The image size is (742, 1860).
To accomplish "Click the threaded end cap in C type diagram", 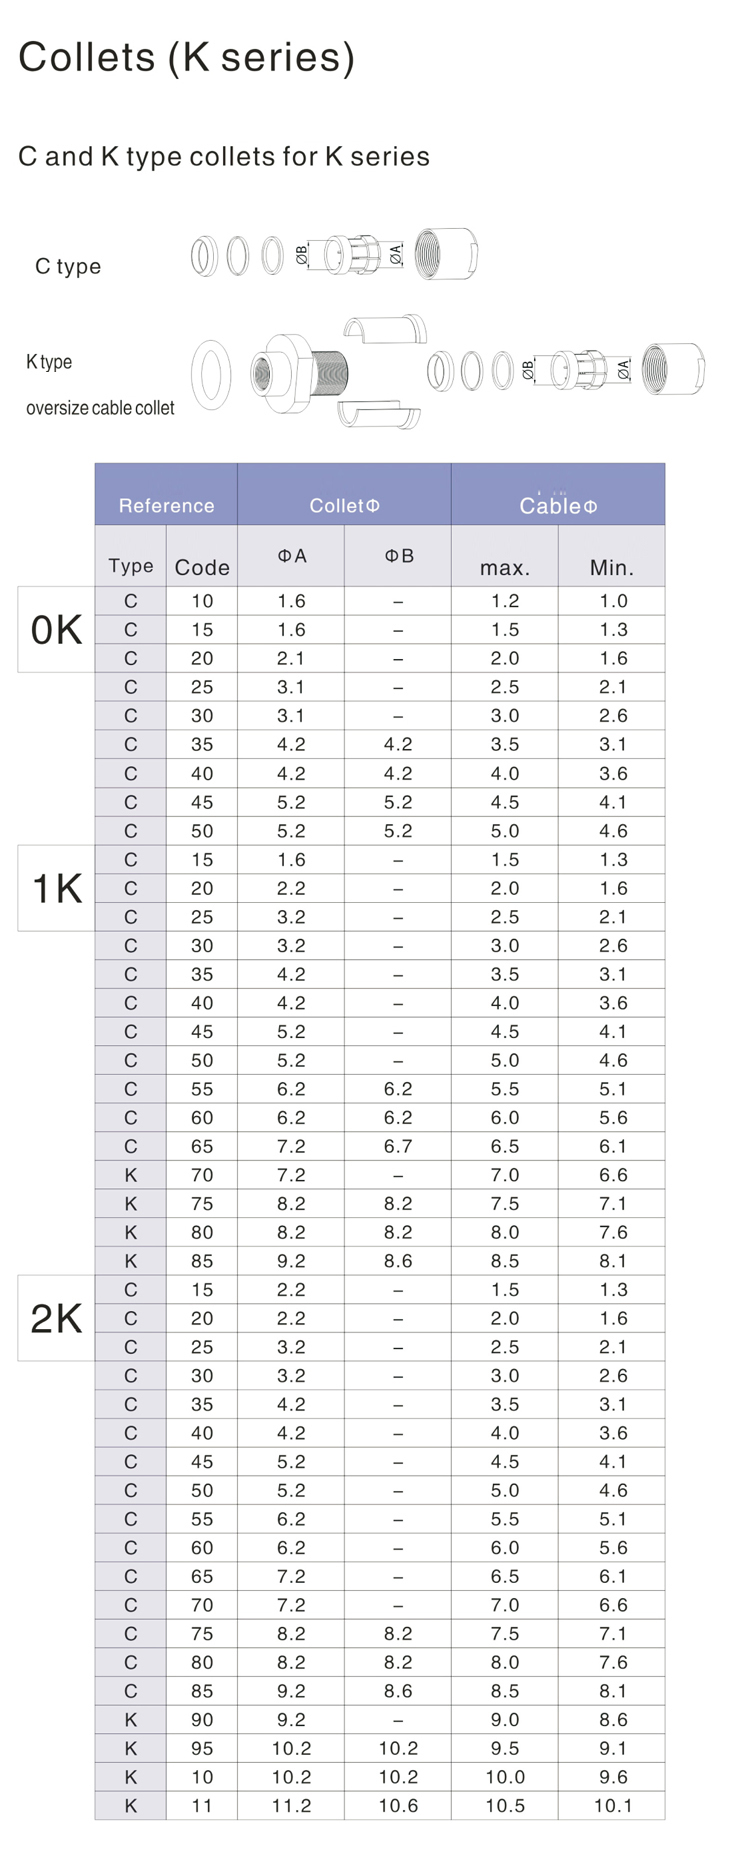I will [446, 253].
